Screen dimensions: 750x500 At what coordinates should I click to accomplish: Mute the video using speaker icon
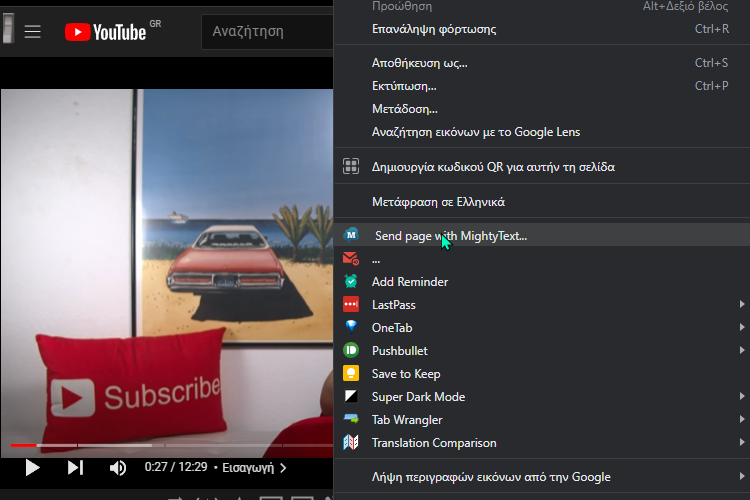[x=118, y=467]
